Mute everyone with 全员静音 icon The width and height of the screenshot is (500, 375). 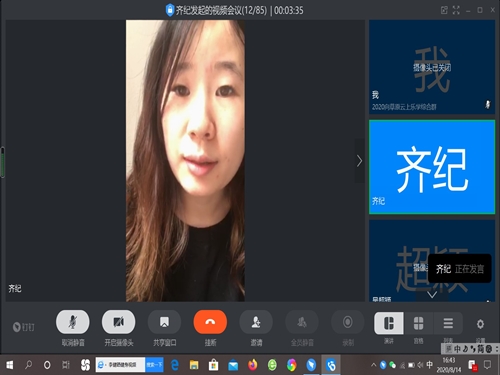point(302,322)
